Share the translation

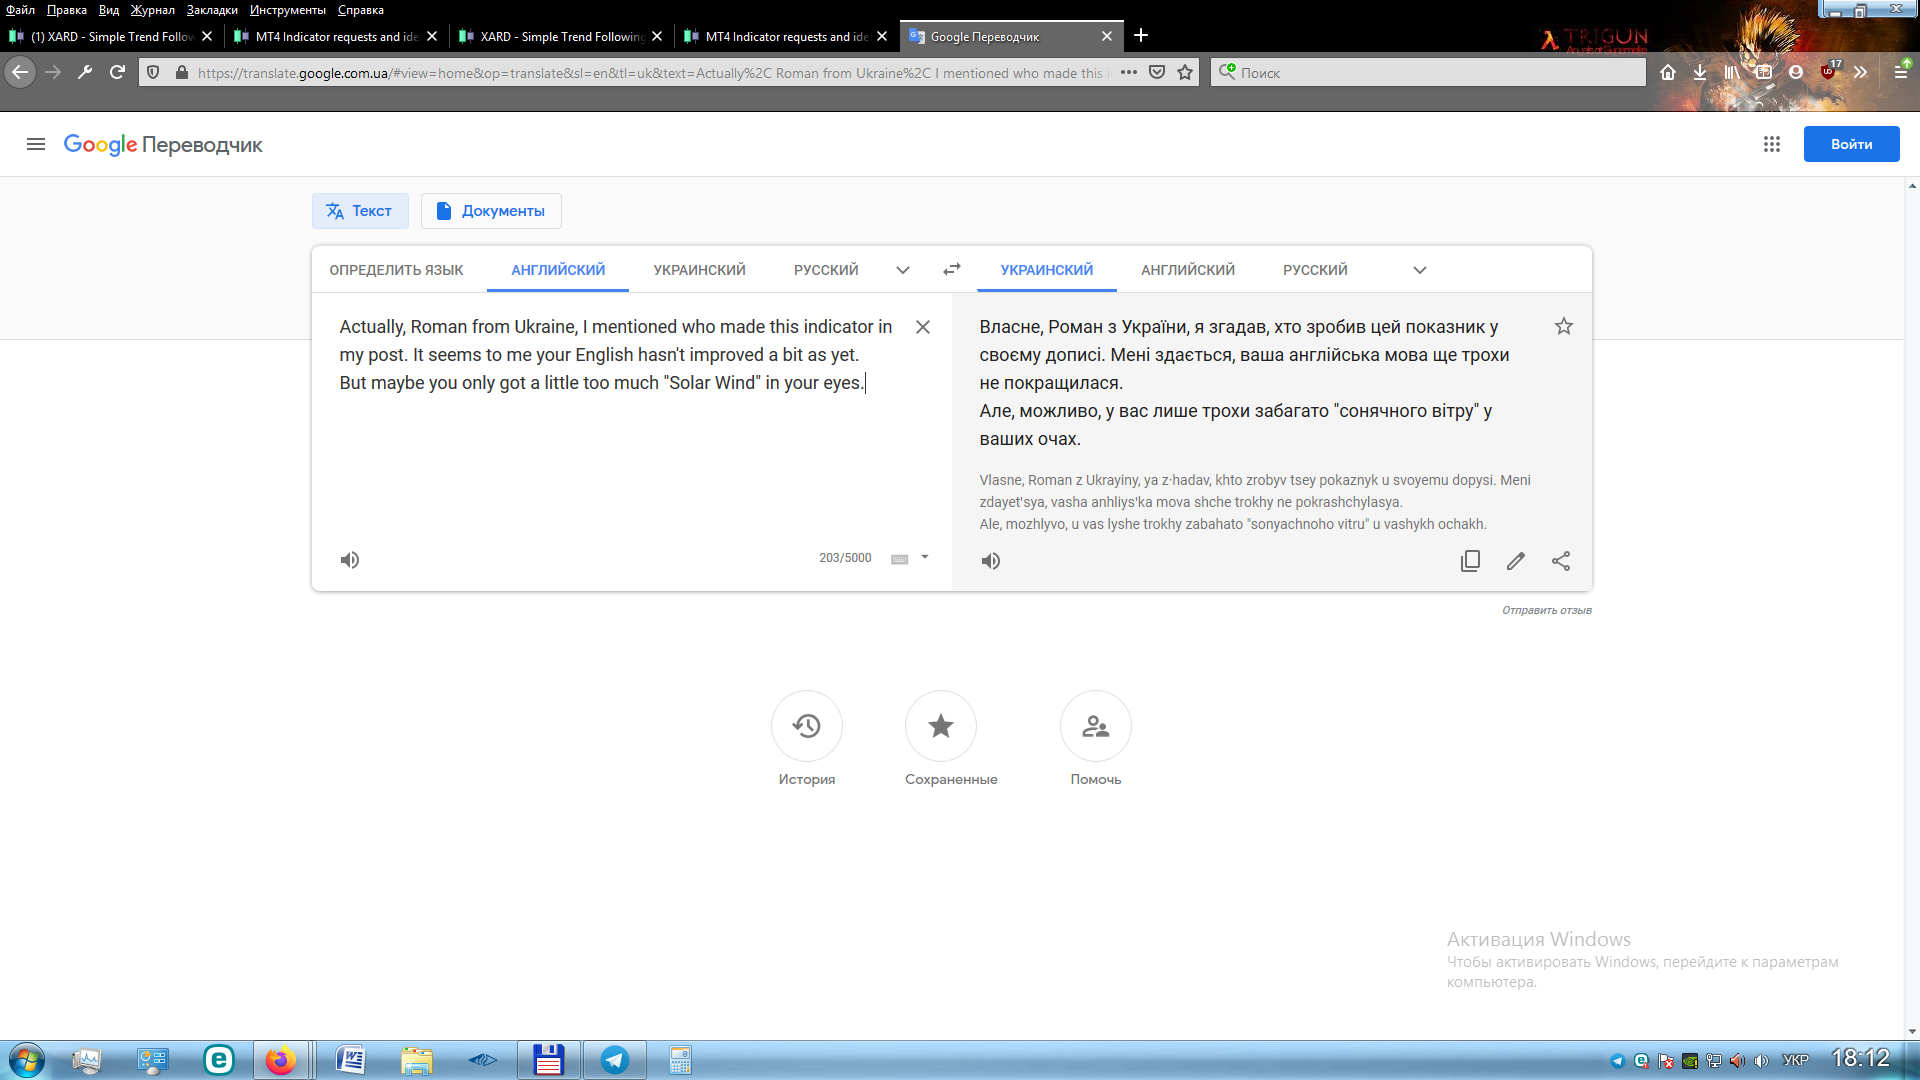pos(1561,561)
